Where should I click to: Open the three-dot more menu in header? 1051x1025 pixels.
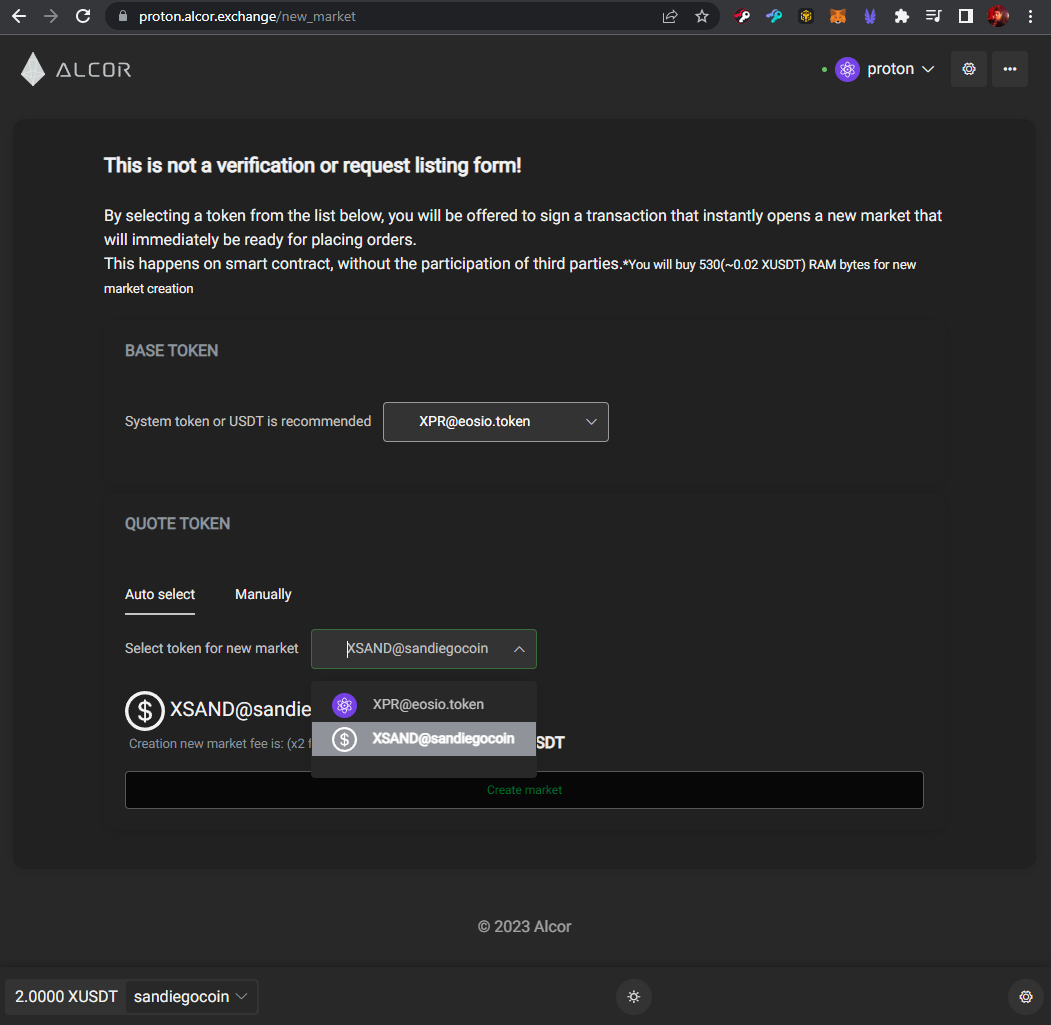coord(1010,69)
